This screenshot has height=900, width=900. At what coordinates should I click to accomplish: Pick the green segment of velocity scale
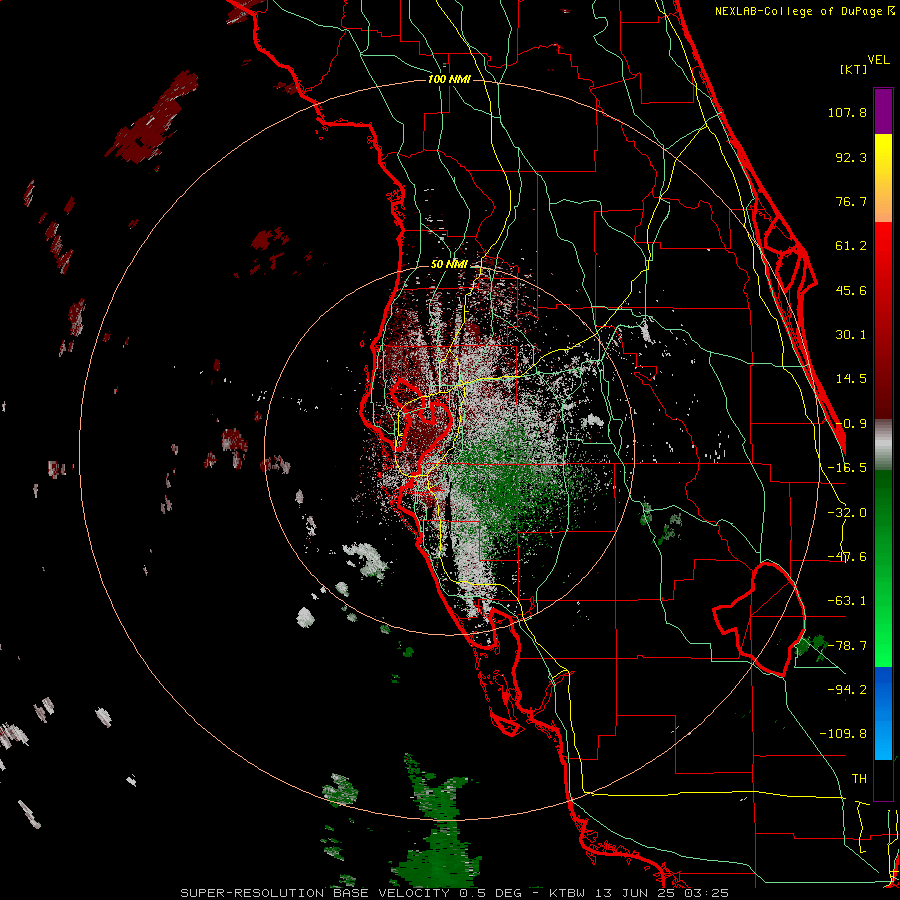click(x=883, y=568)
